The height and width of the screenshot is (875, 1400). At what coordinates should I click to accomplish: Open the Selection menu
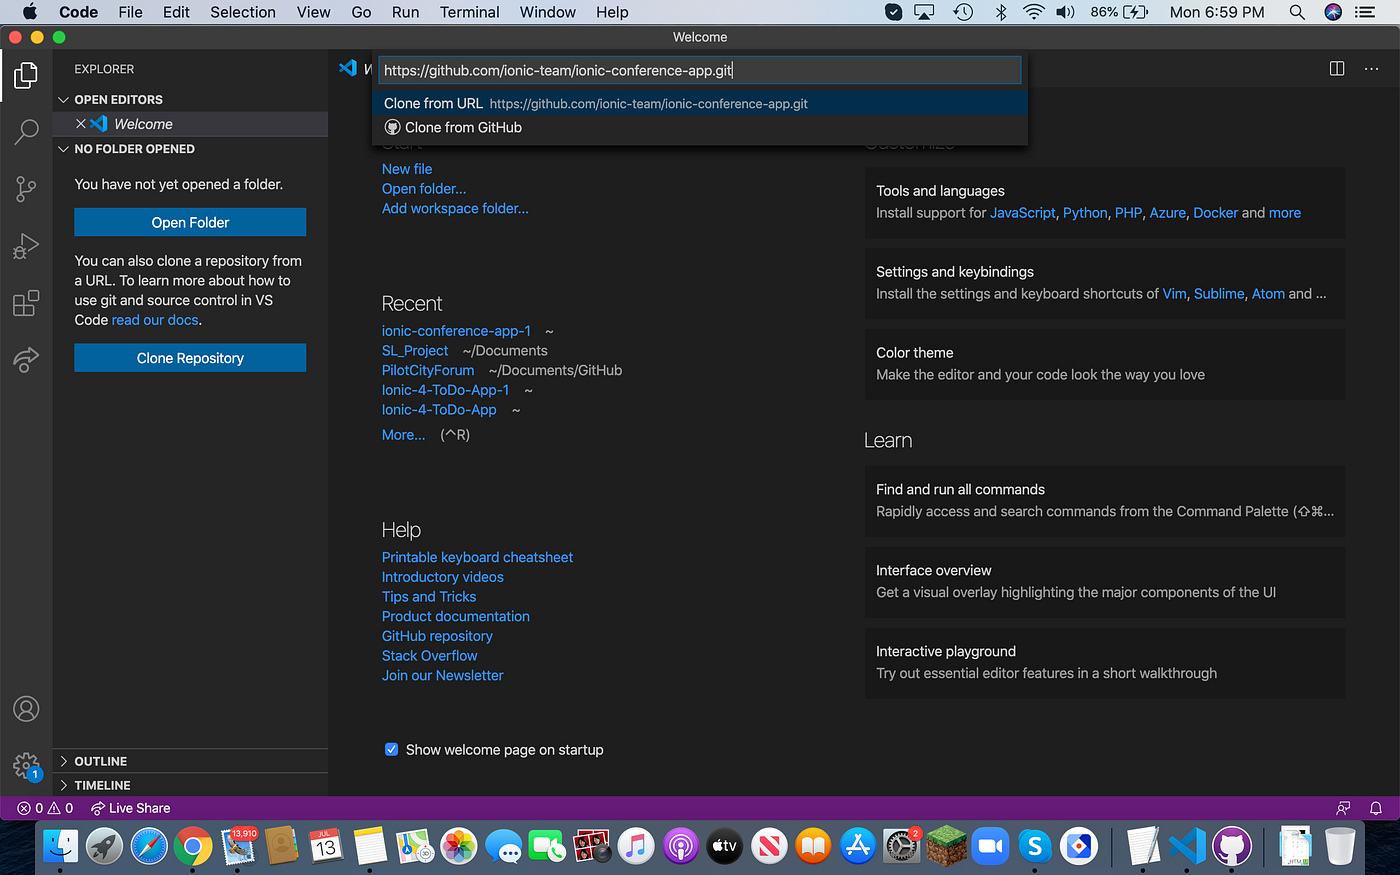243,12
